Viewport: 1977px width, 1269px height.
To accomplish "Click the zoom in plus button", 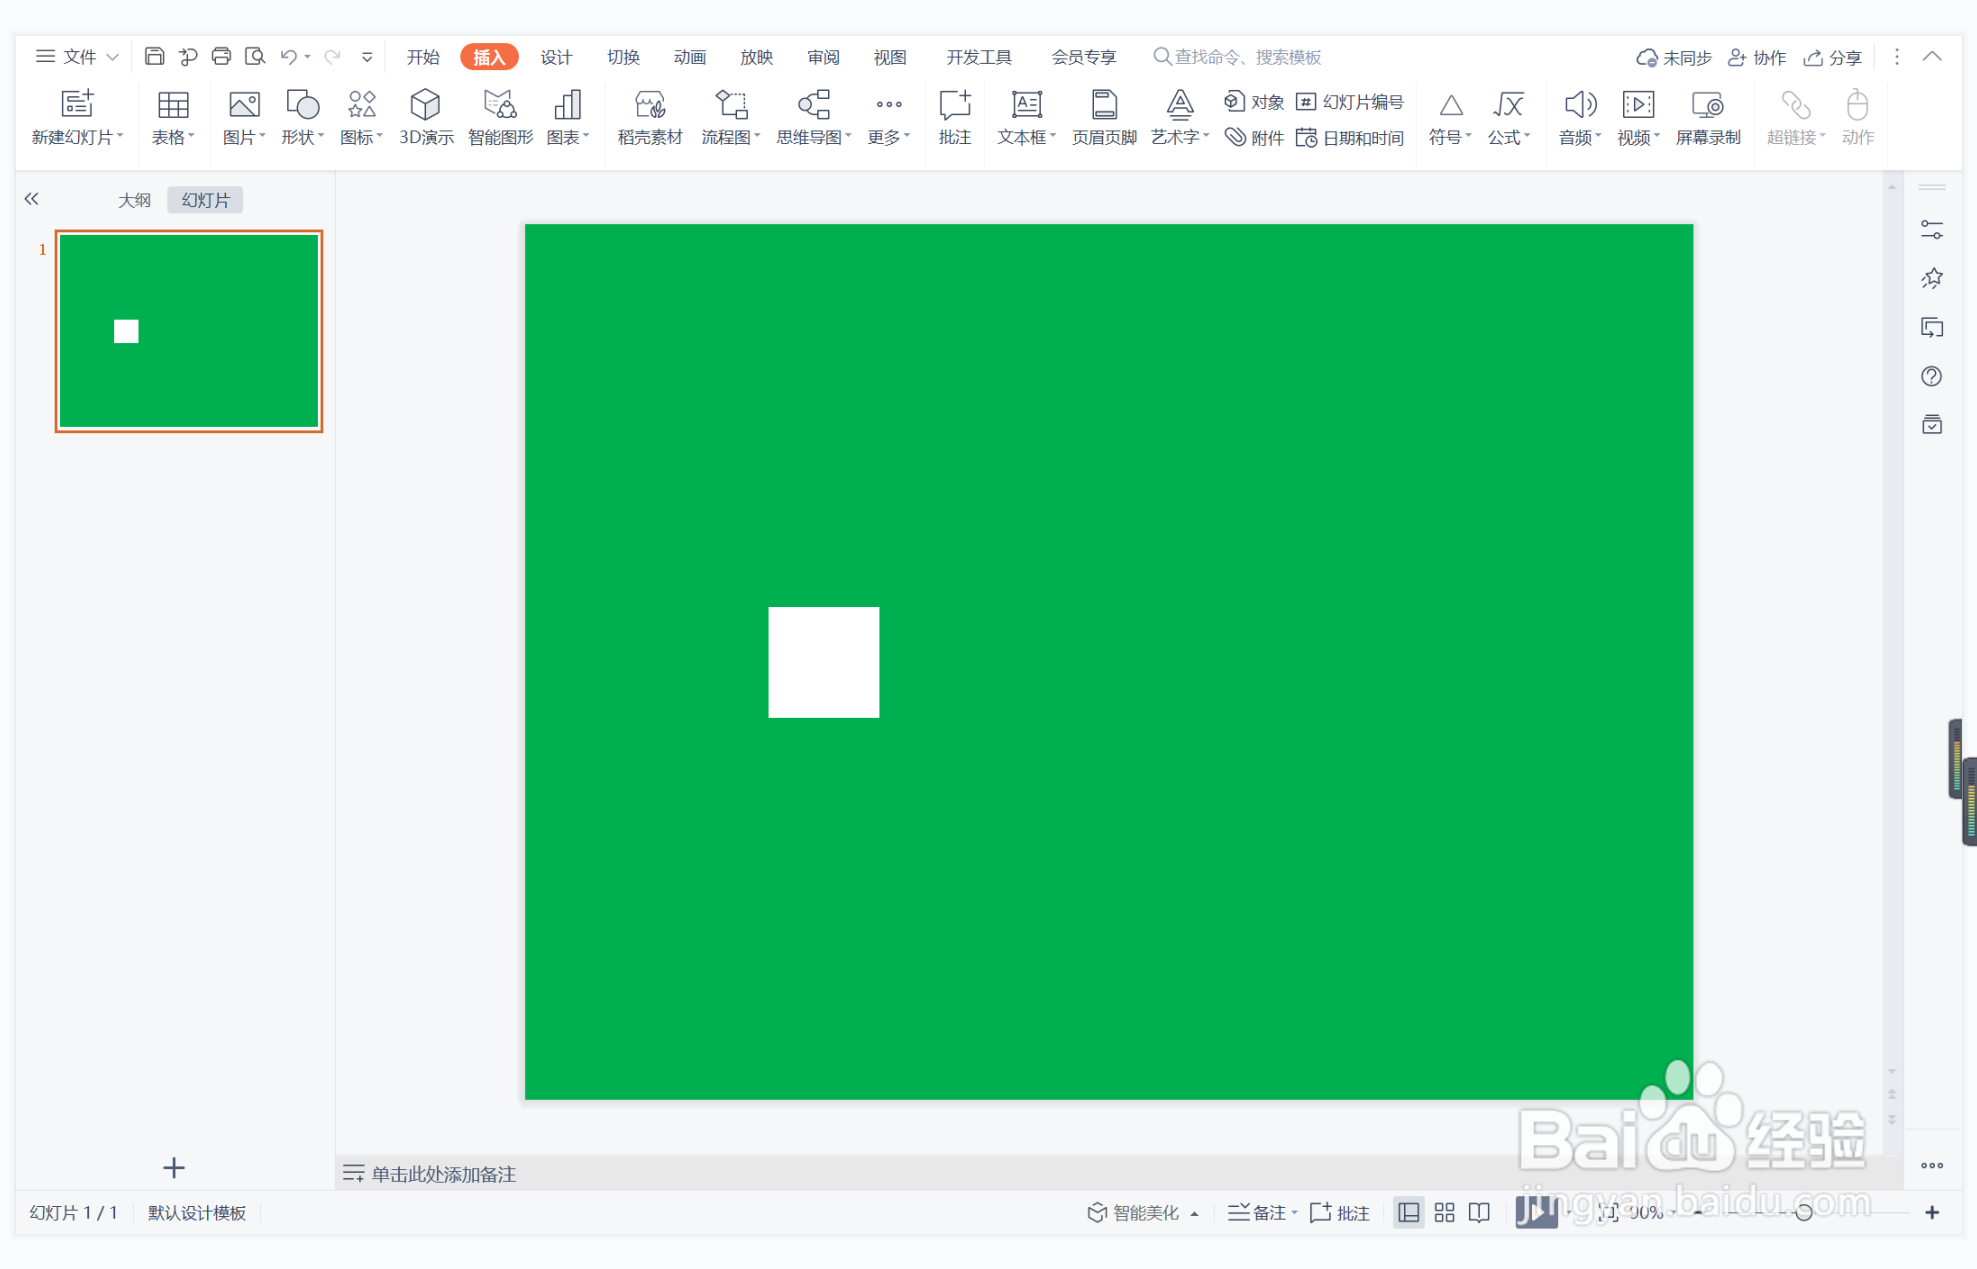I will click(x=1932, y=1213).
